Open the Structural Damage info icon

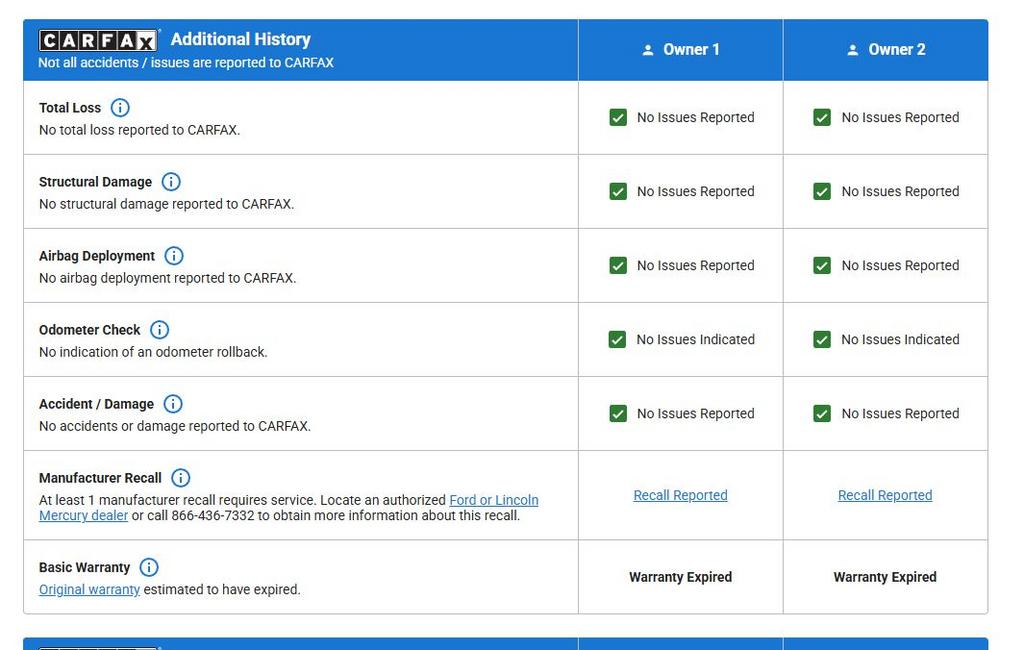170,182
